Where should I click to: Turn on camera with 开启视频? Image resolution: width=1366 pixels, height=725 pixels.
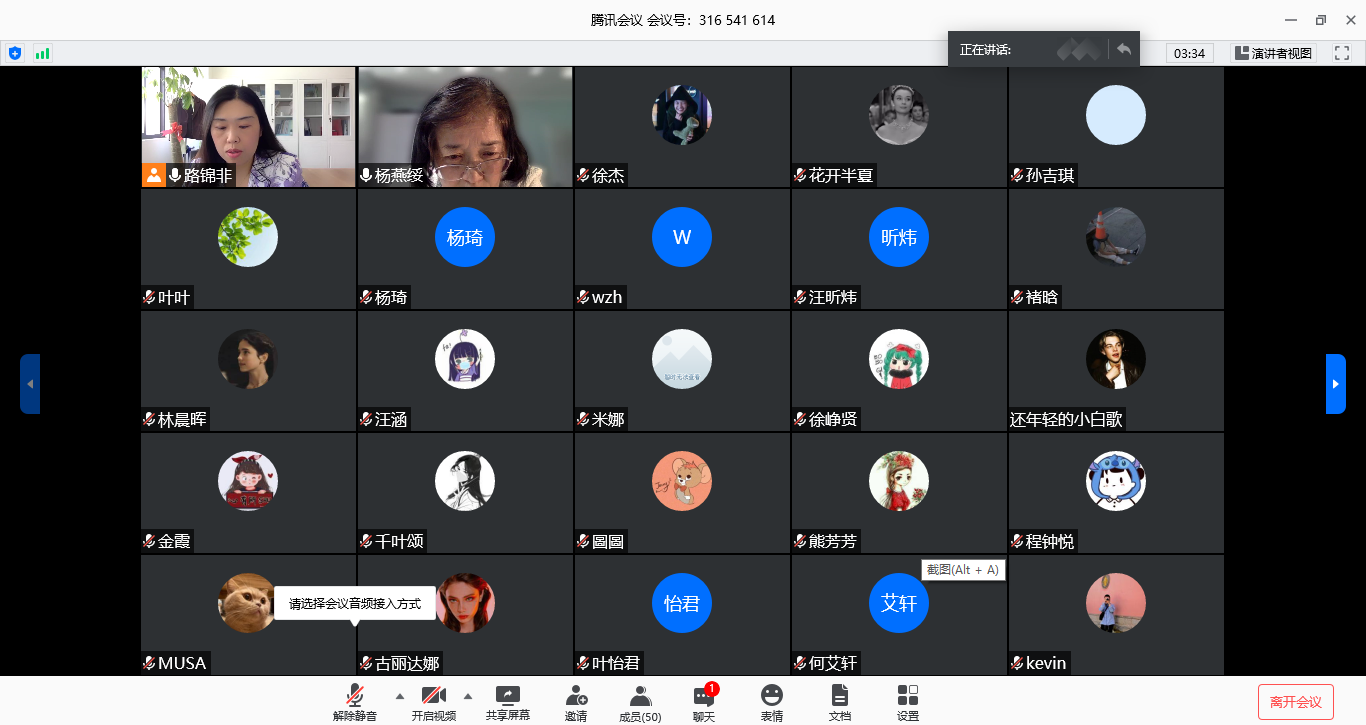434,702
